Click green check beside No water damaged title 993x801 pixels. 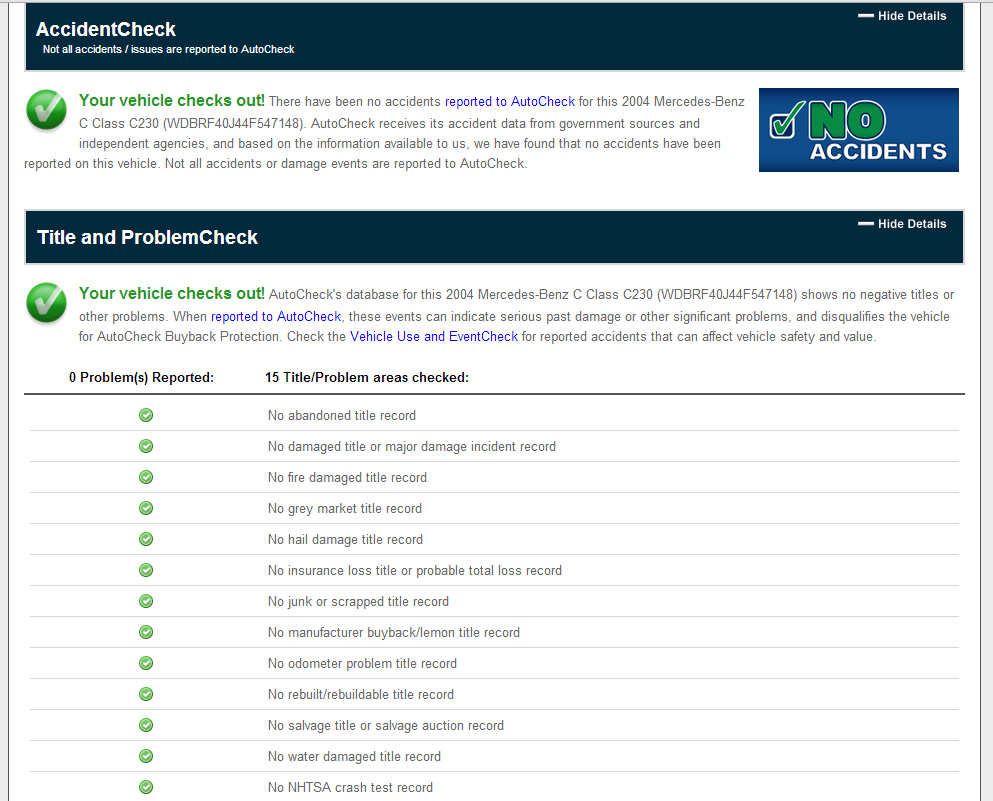tap(146, 757)
